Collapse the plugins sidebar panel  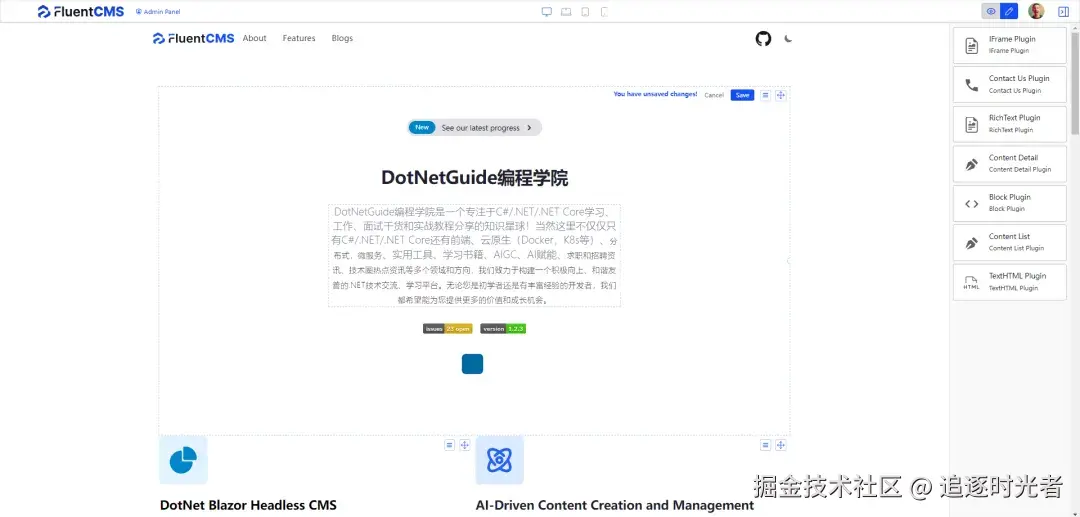tap(1063, 11)
